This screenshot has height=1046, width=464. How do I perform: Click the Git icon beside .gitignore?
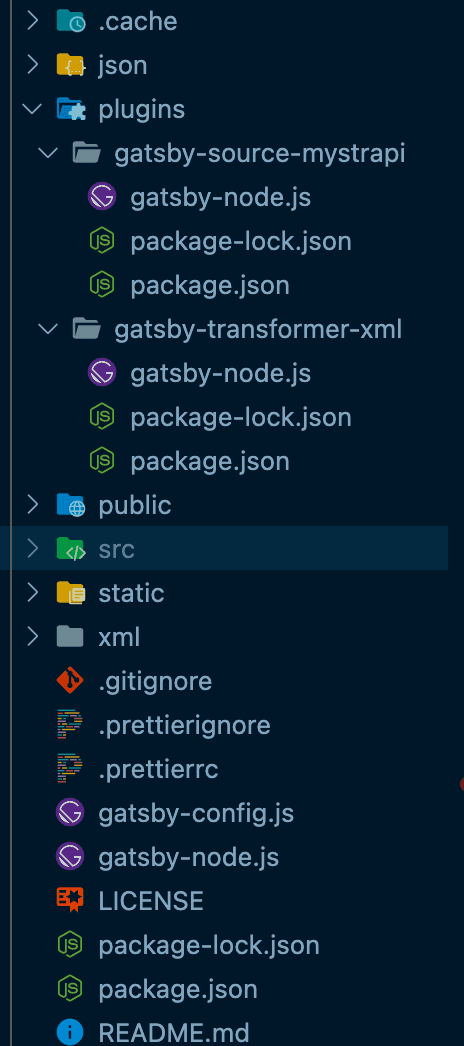[x=70, y=681]
